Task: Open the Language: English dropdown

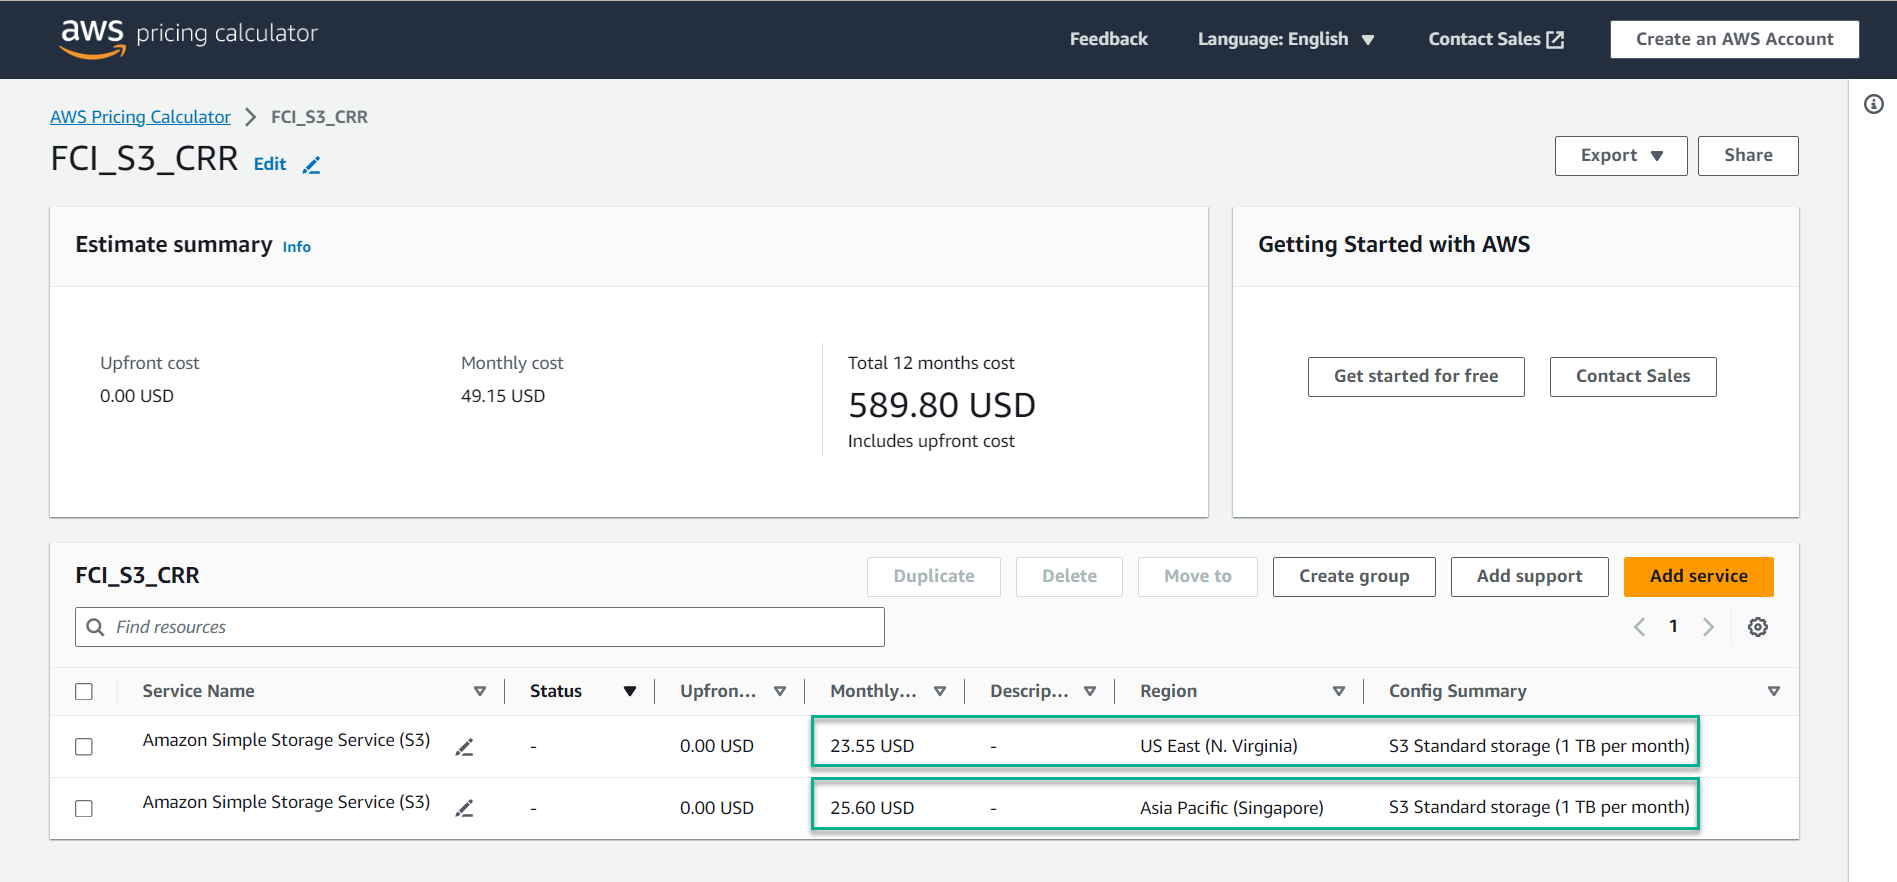Action: click(1286, 39)
